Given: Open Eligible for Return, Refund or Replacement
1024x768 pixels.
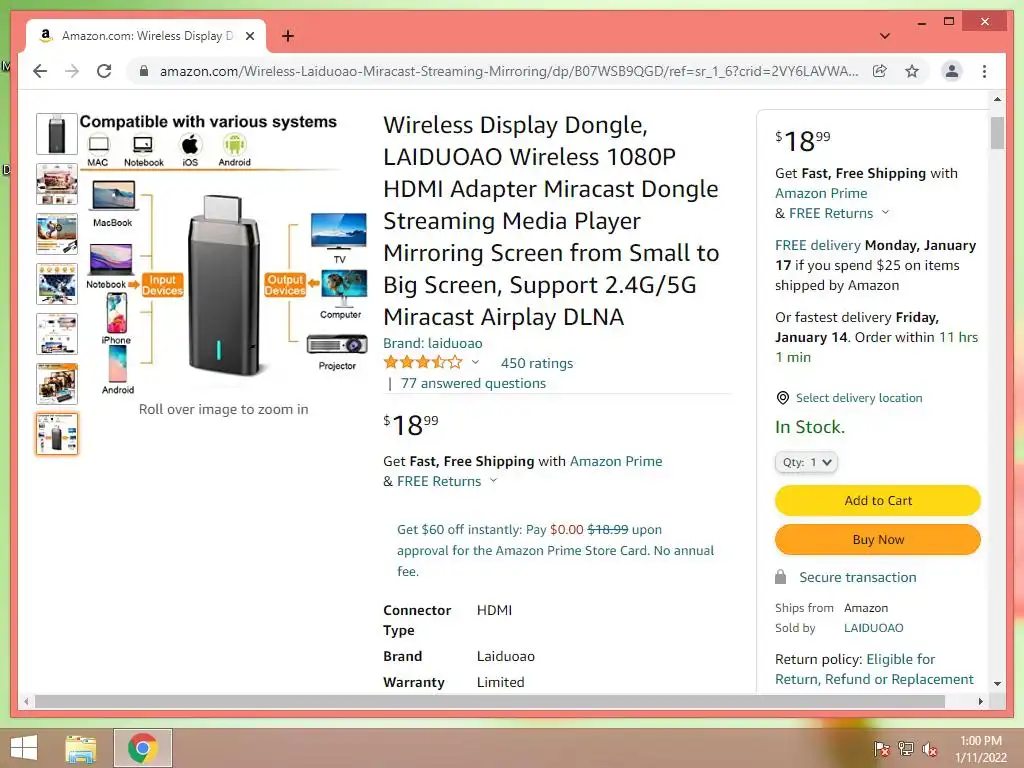Looking at the screenshot, I should [x=874, y=669].
